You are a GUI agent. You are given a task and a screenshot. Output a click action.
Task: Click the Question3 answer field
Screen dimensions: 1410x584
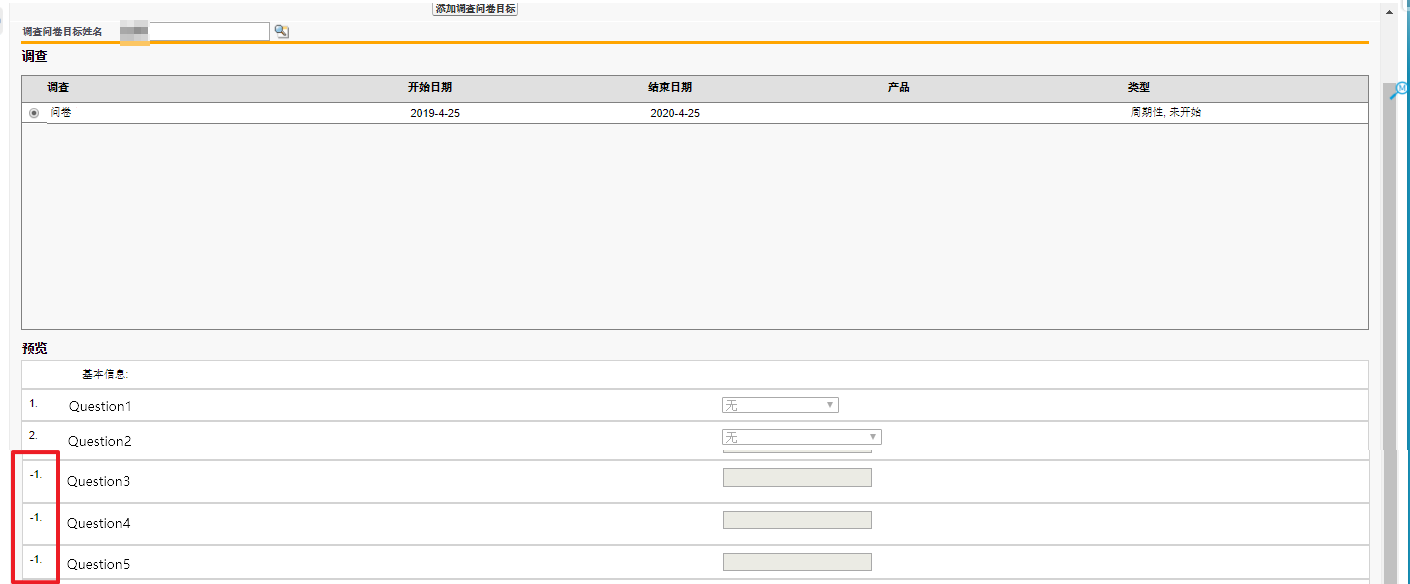[797, 478]
